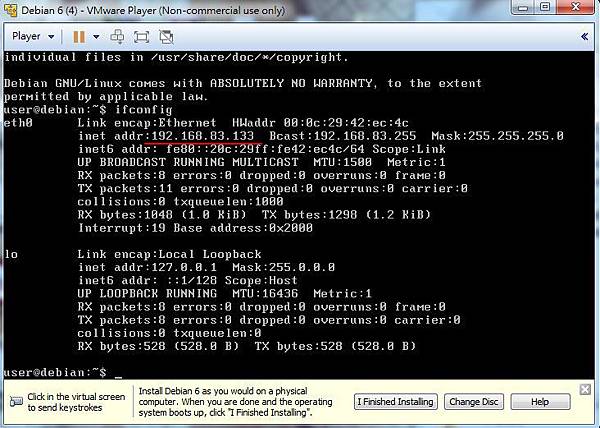Click the MTU:16436 value
This screenshot has height=428, width=600.
(x=265, y=294)
